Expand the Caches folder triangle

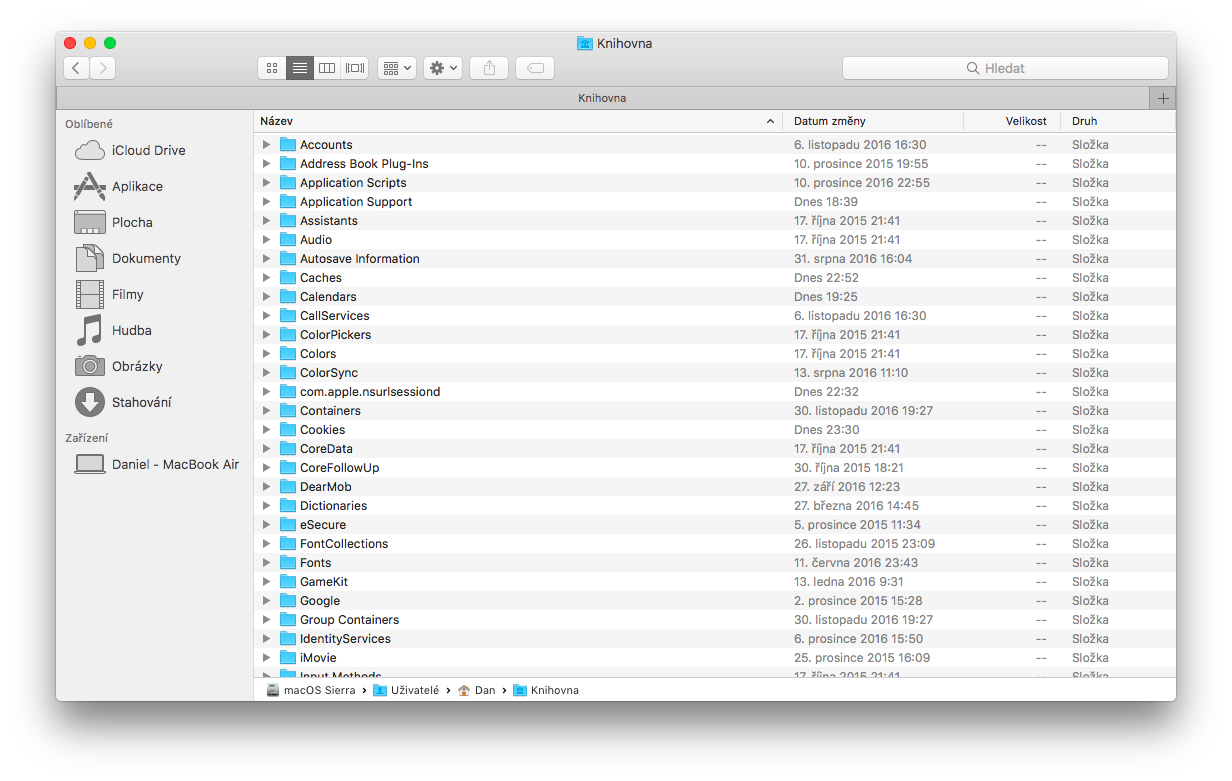coord(266,278)
